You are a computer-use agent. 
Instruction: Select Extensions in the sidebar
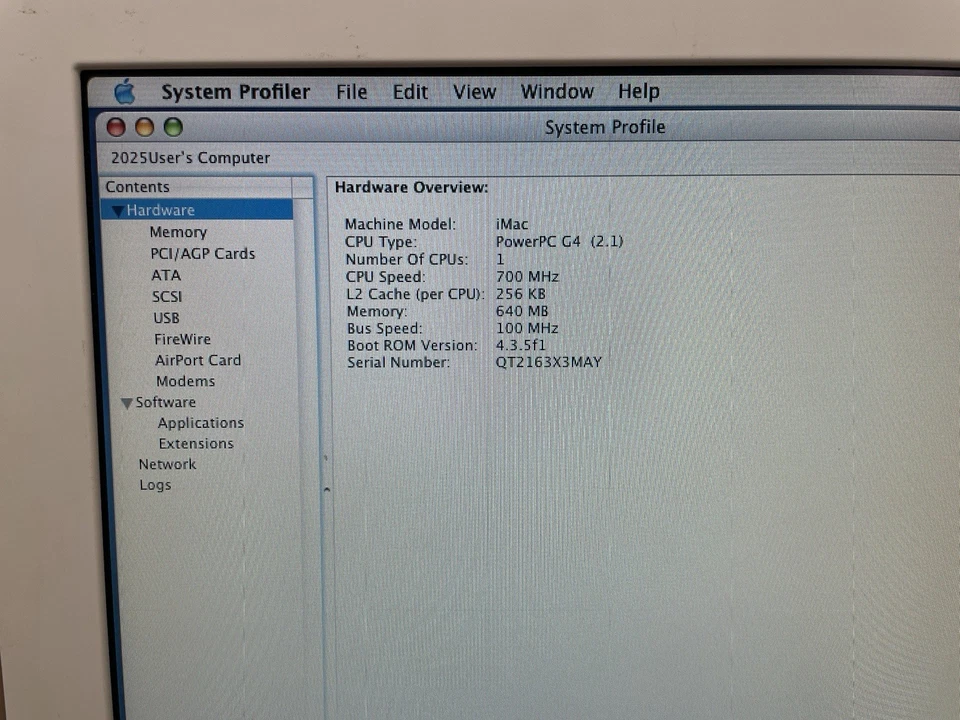195,443
